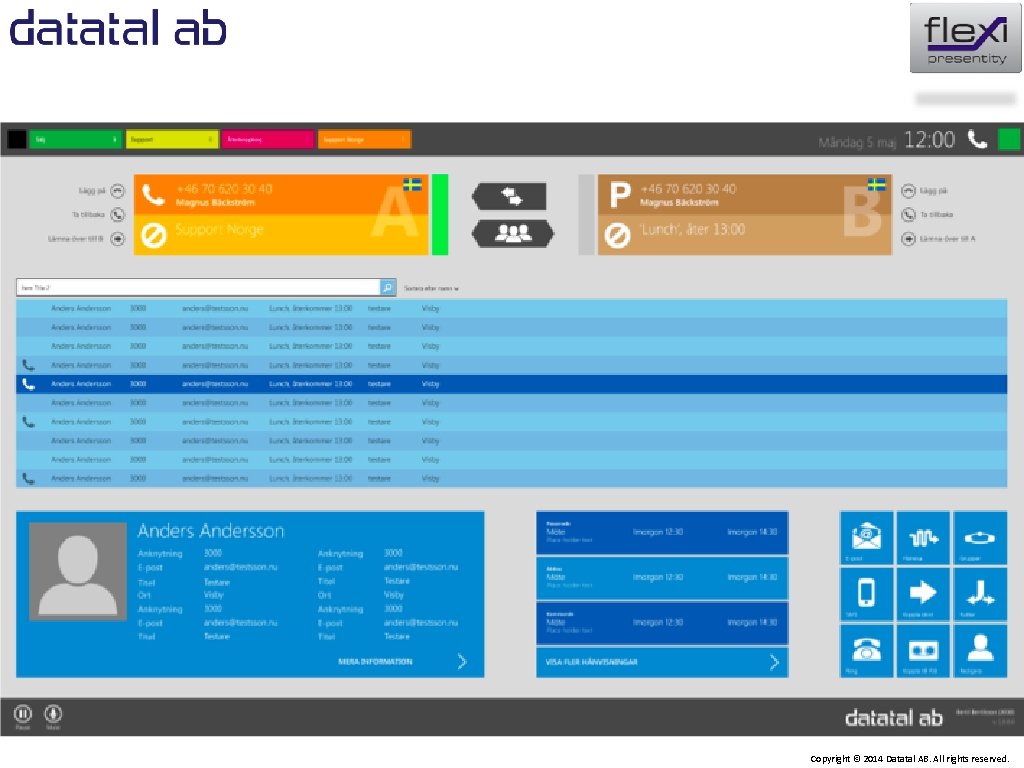Image resolution: width=1024 pixels, height=768 pixels.
Task: Click the Pause button in the bottom bar
Action: pos(23,714)
